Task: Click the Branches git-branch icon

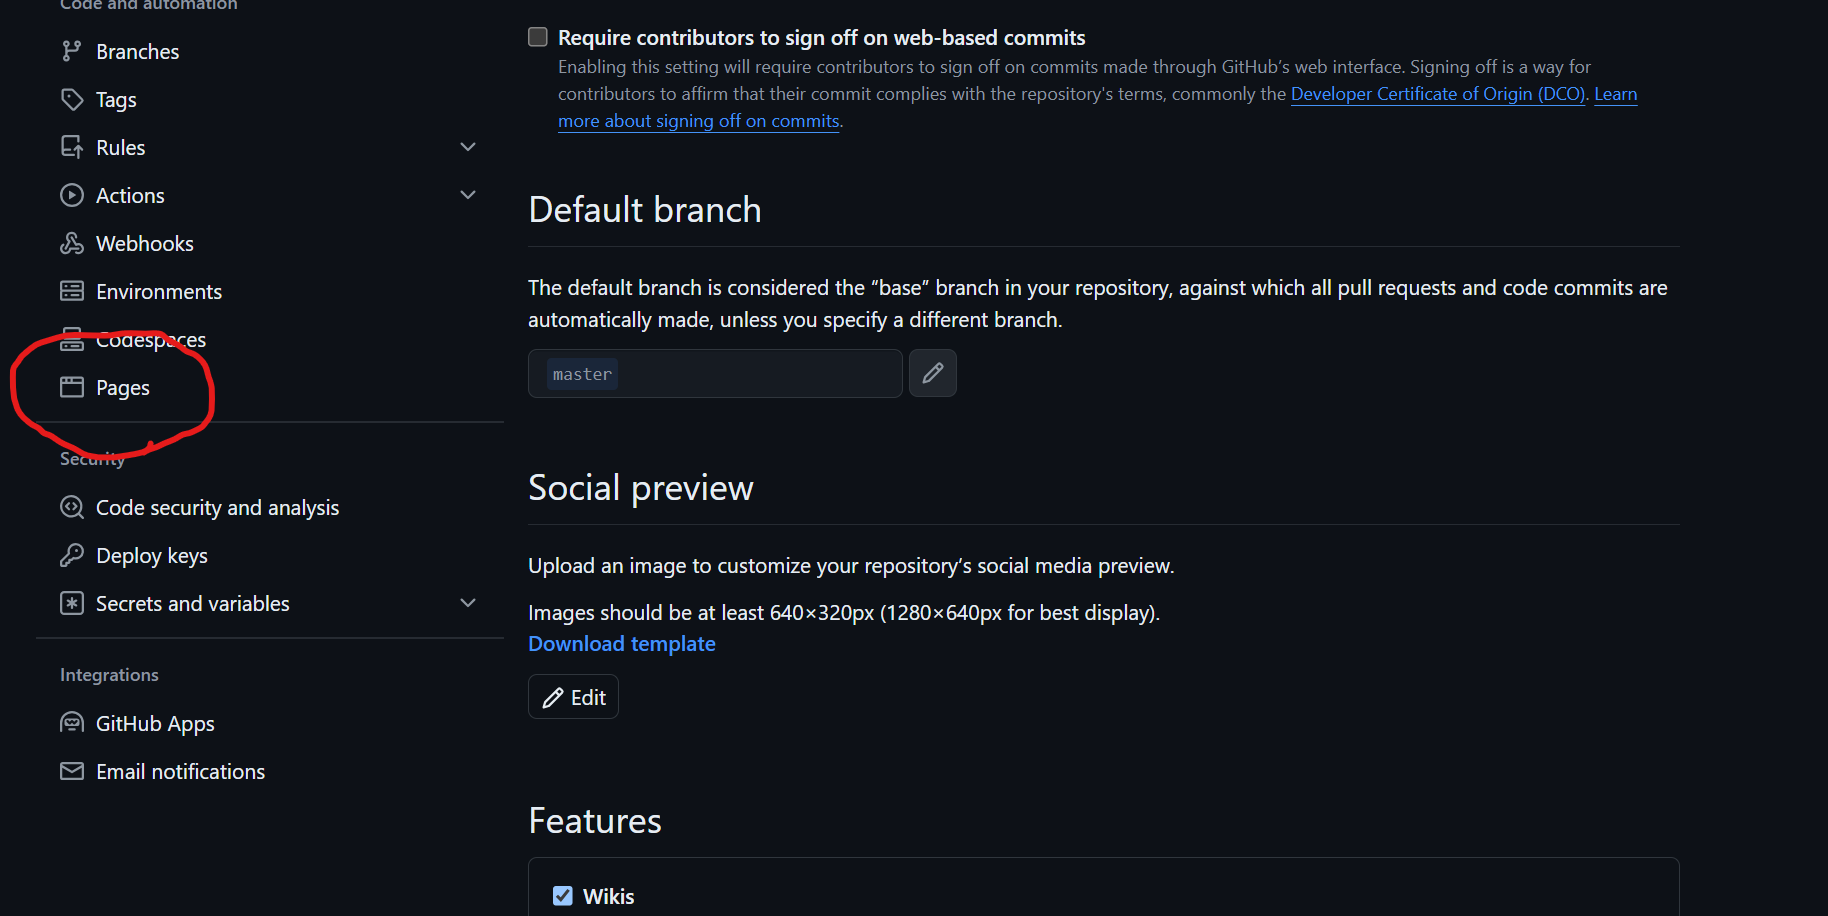Action: click(71, 51)
